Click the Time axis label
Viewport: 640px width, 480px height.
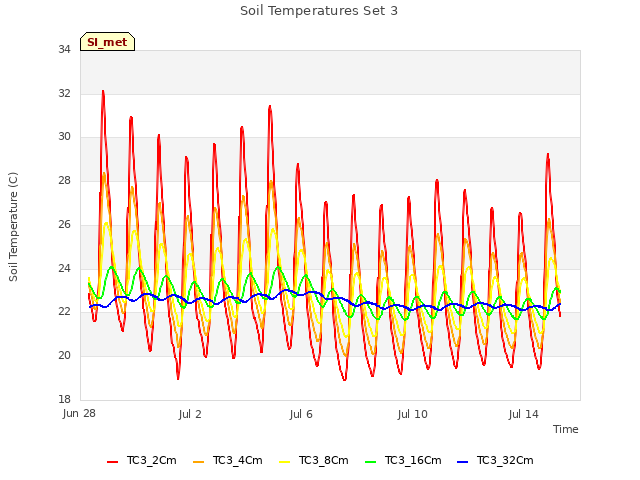tap(566, 429)
